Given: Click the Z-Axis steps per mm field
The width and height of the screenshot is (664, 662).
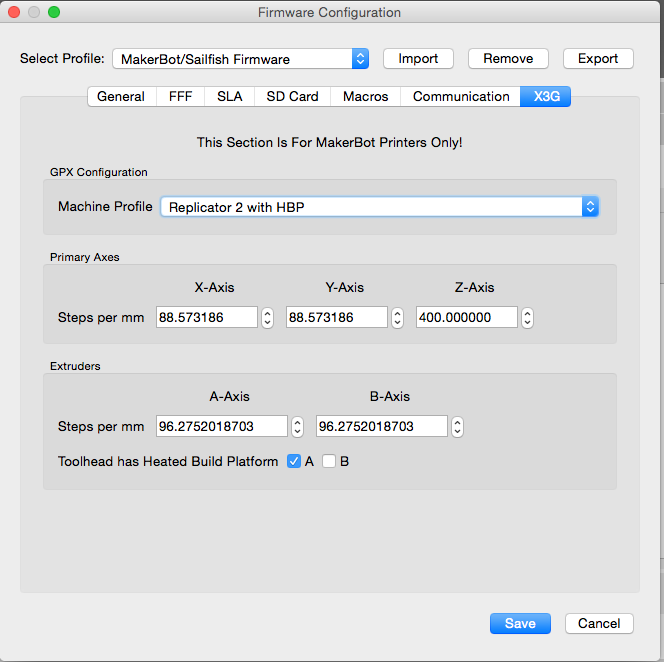Looking at the screenshot, I should (x=467, y=317).
